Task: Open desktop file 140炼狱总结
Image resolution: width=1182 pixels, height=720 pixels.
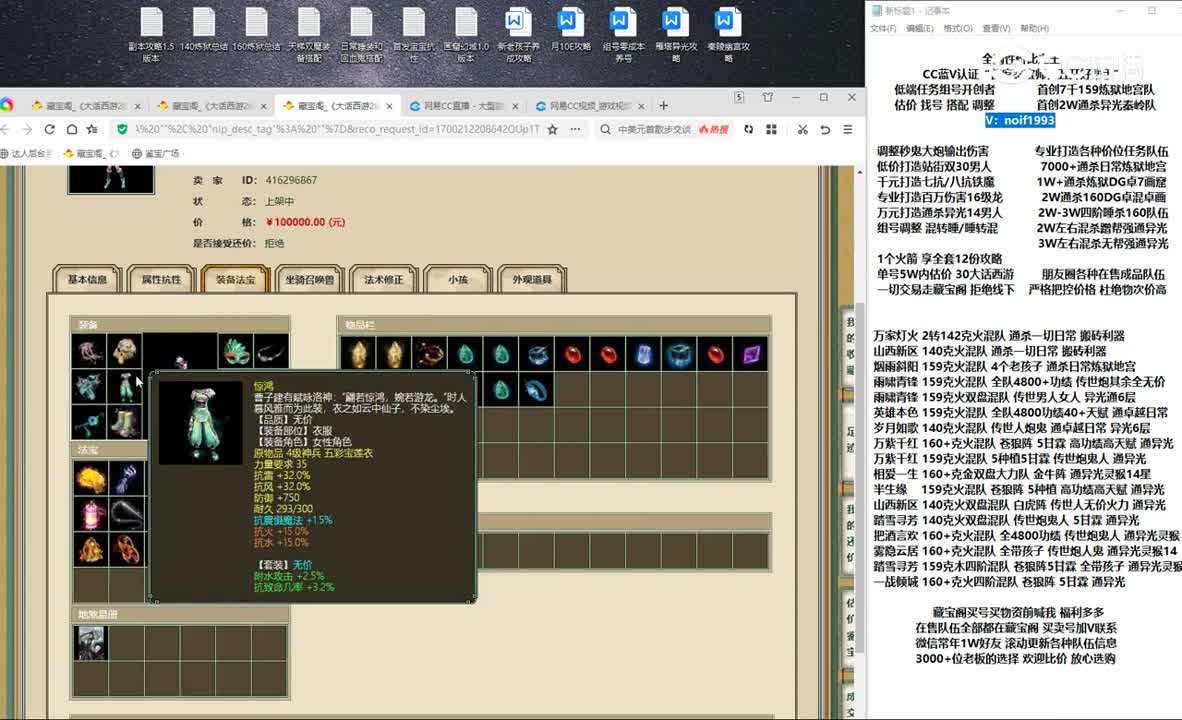Action: tap(204, 30)
